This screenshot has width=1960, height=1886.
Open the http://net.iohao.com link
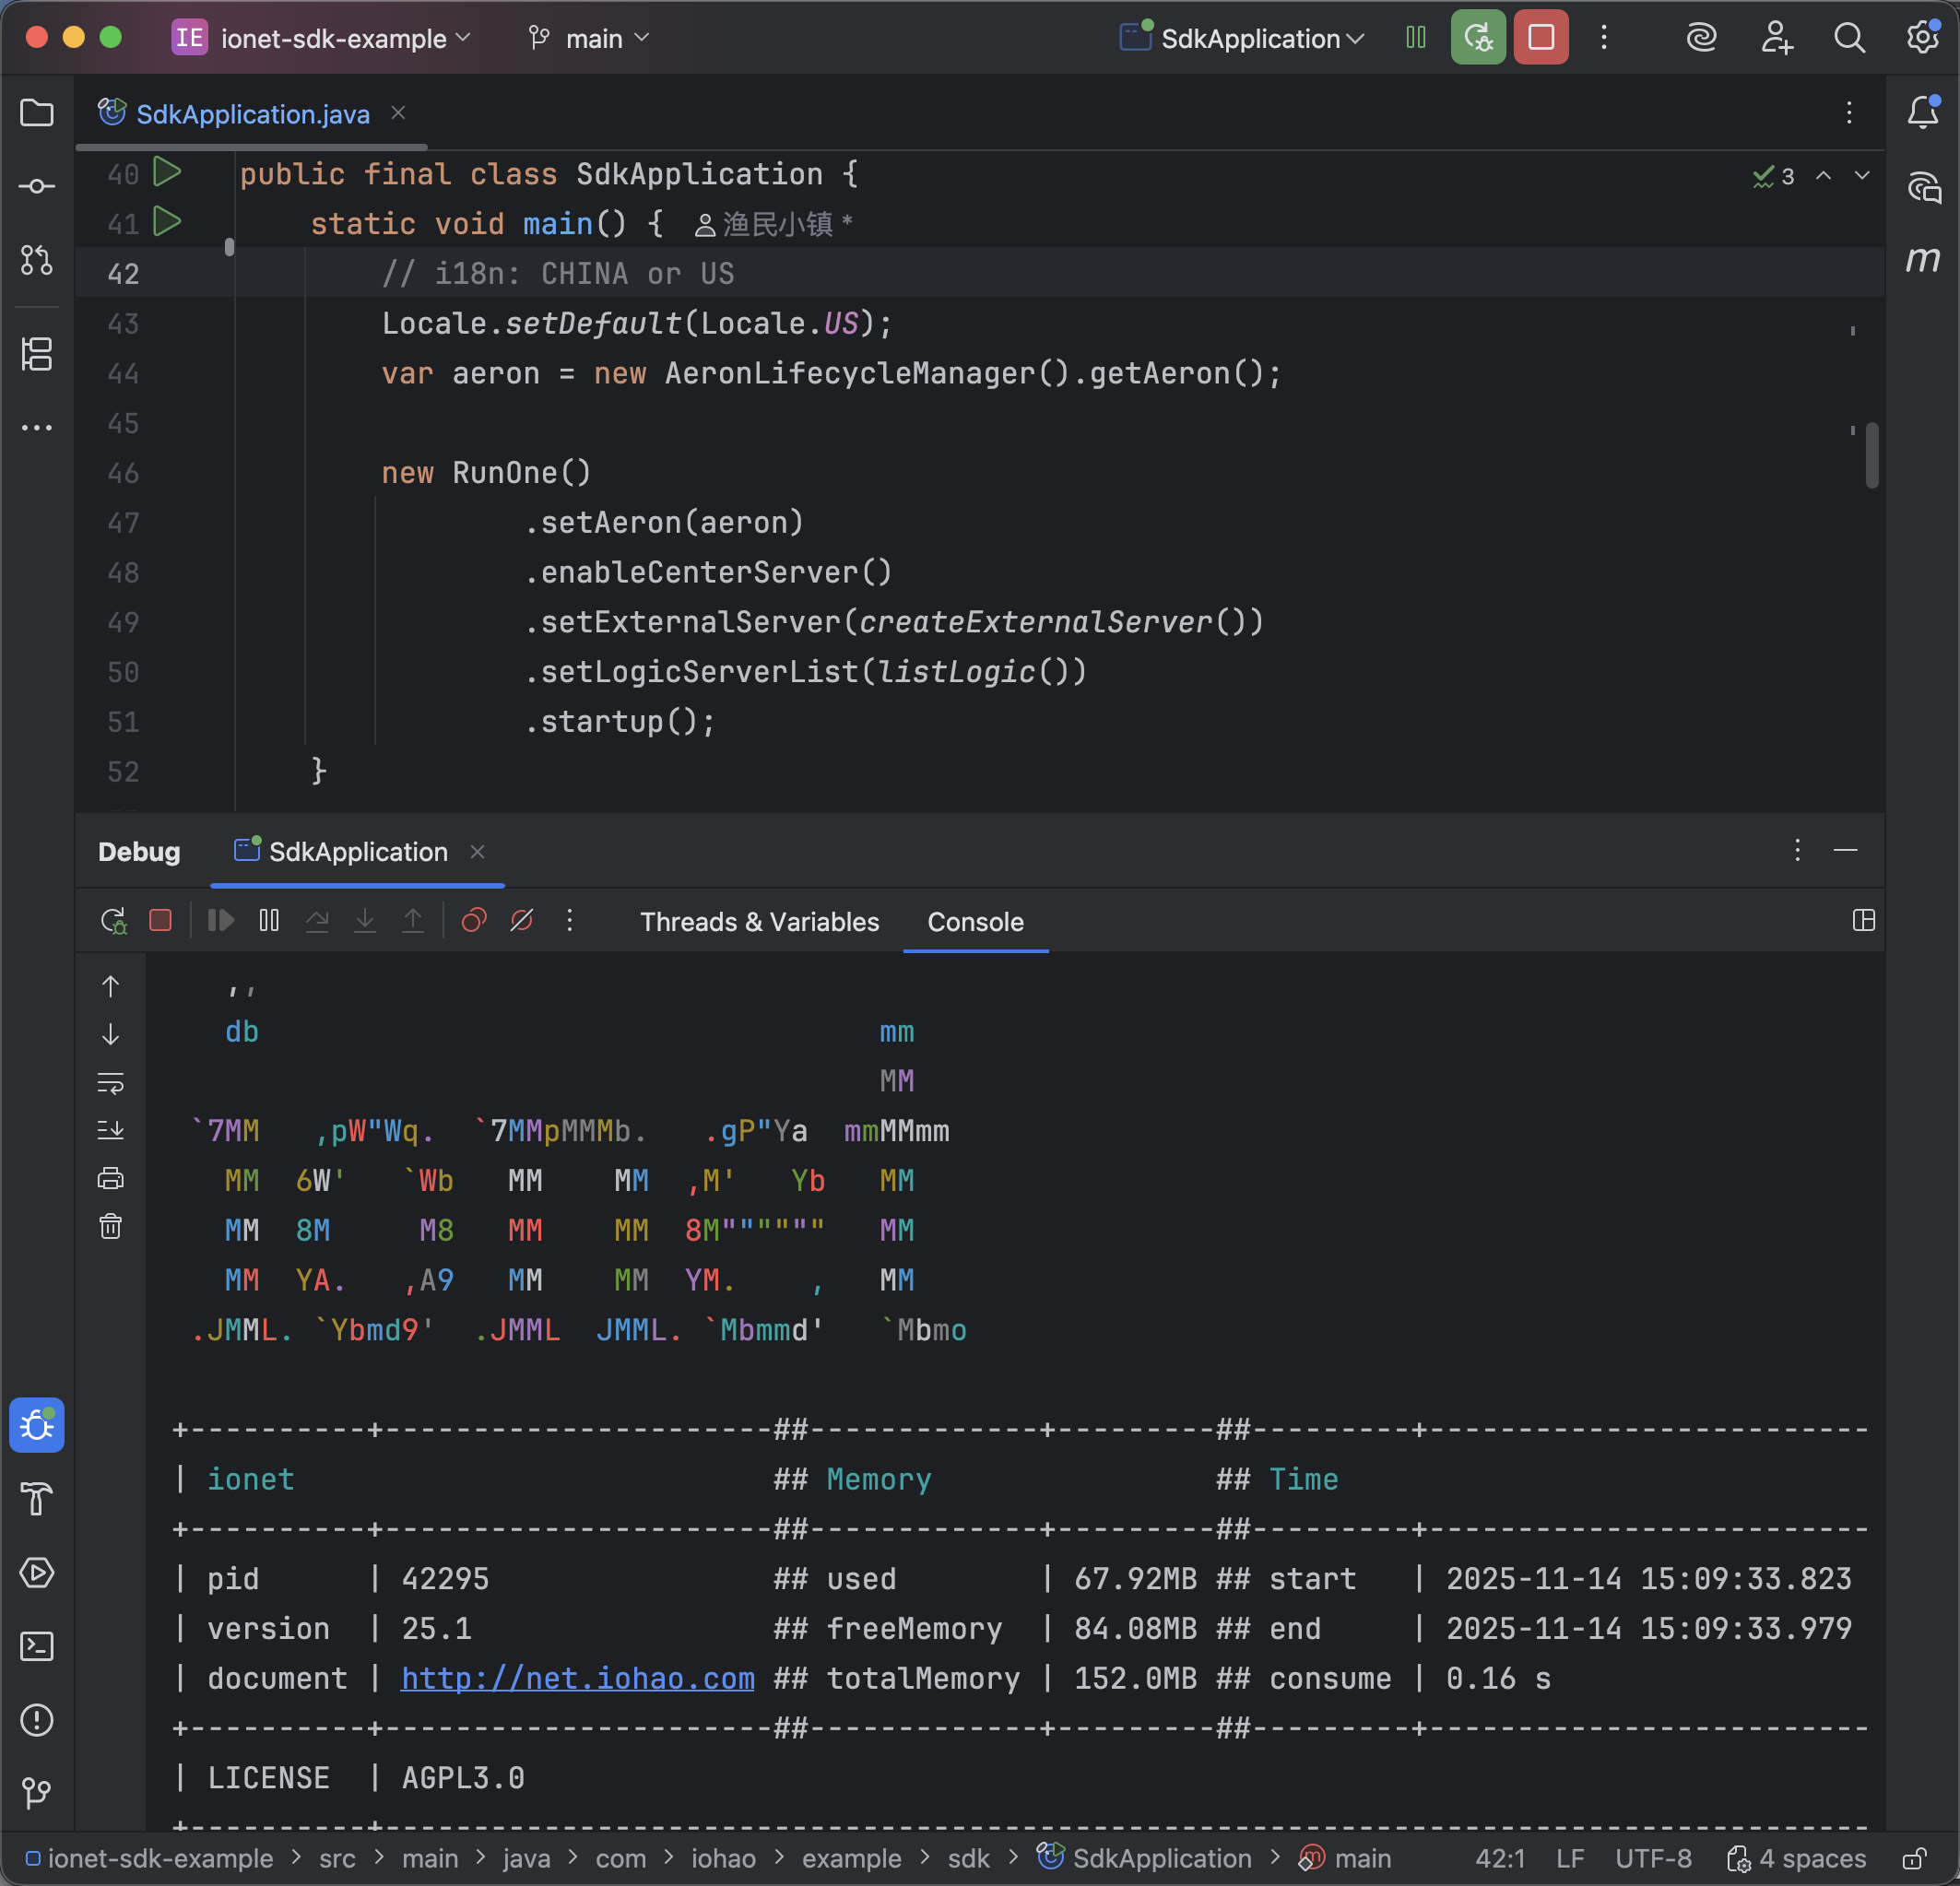coord(577,1678)
